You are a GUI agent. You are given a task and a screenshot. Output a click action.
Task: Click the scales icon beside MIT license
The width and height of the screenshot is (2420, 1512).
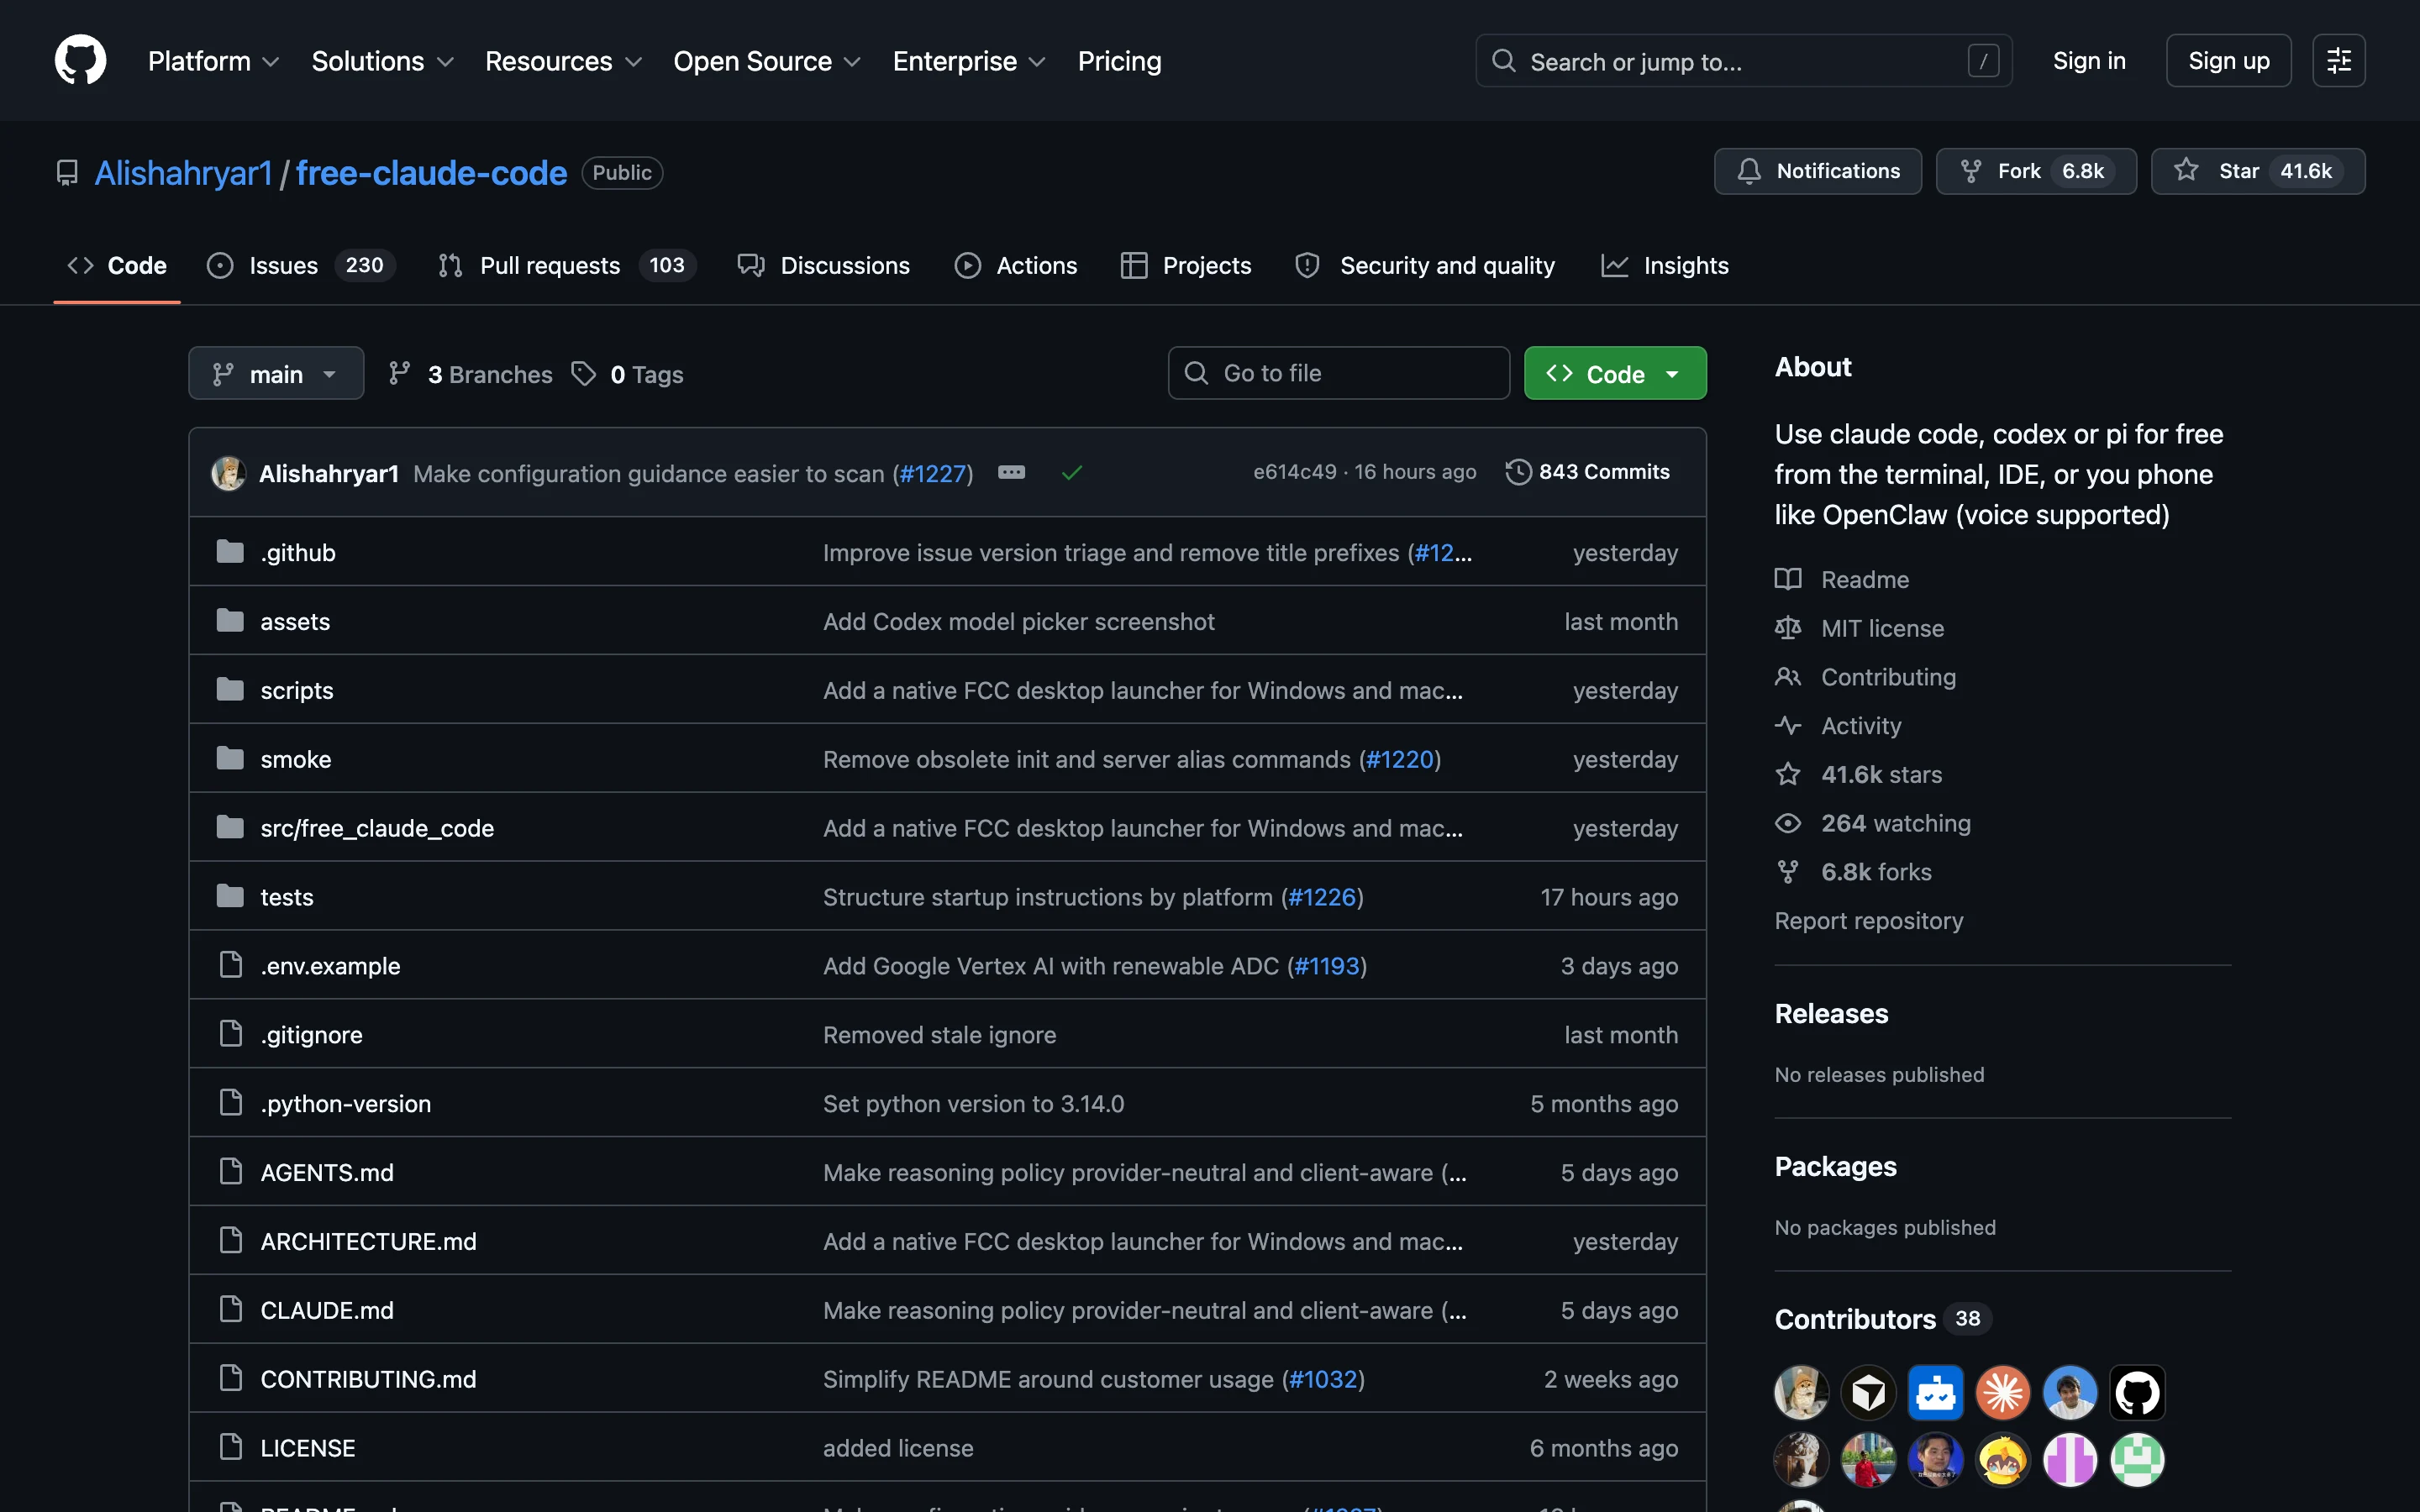coord(1788,628)
